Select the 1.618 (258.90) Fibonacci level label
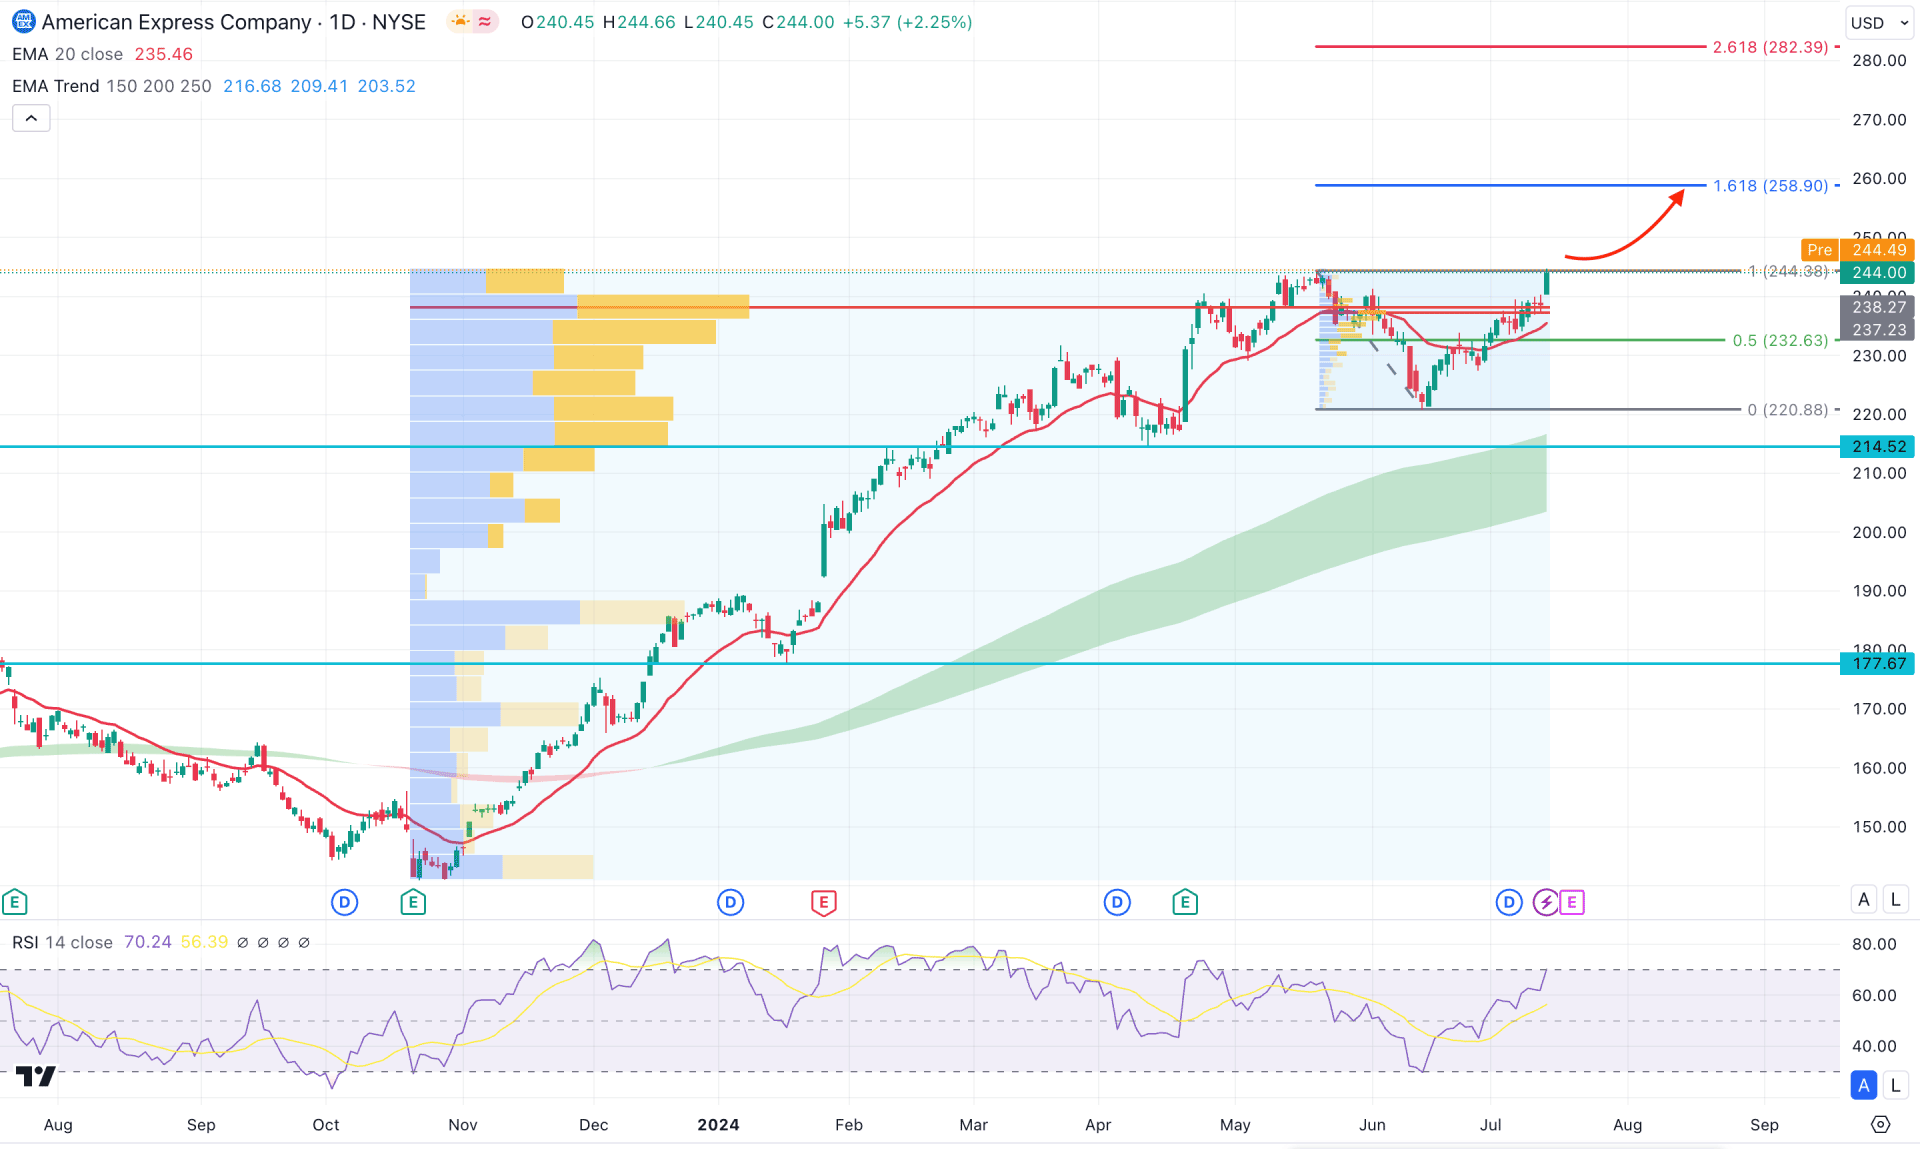The image size is (1920, 1149). [1770, 186]
